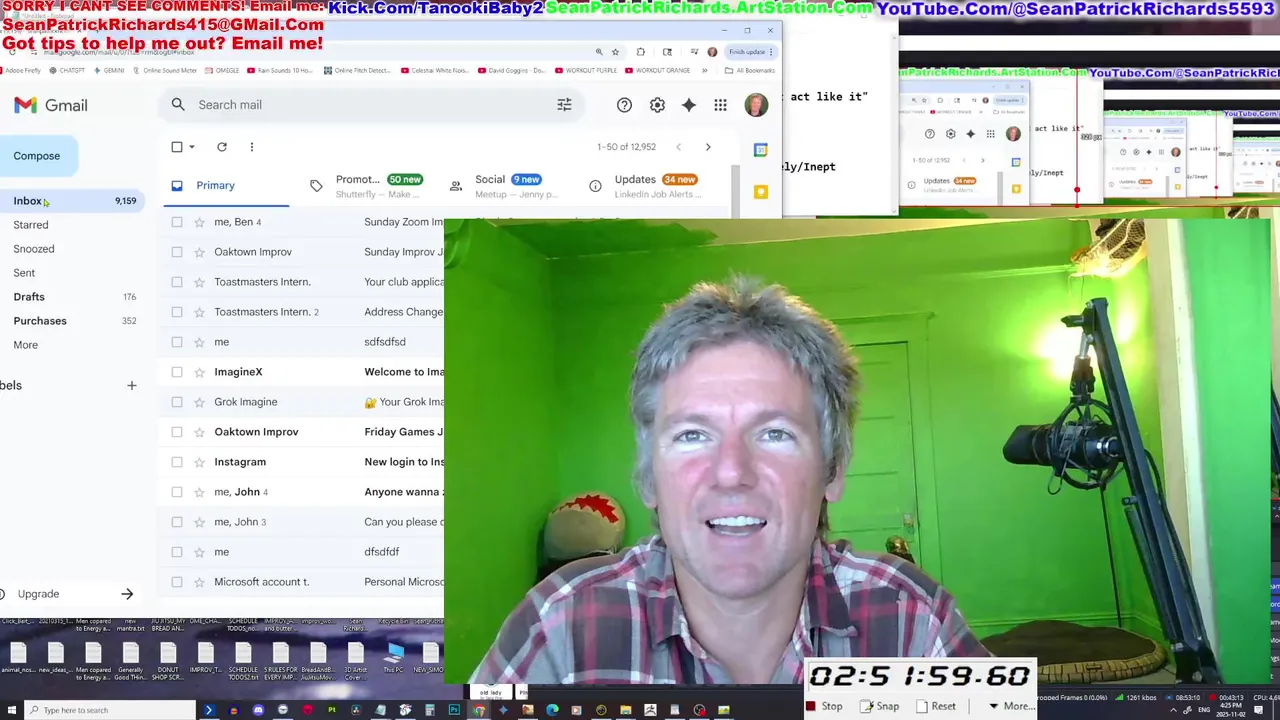Create new label with plus icon
This screenshot has height=720, width=1280.
[131, 385]
